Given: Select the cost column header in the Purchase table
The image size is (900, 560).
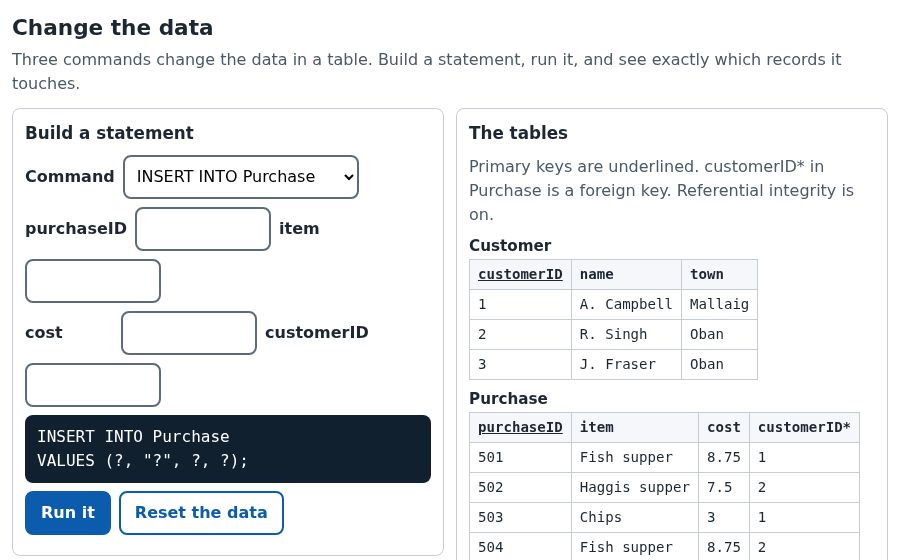Looking at the screenshot, I should 724,427.
